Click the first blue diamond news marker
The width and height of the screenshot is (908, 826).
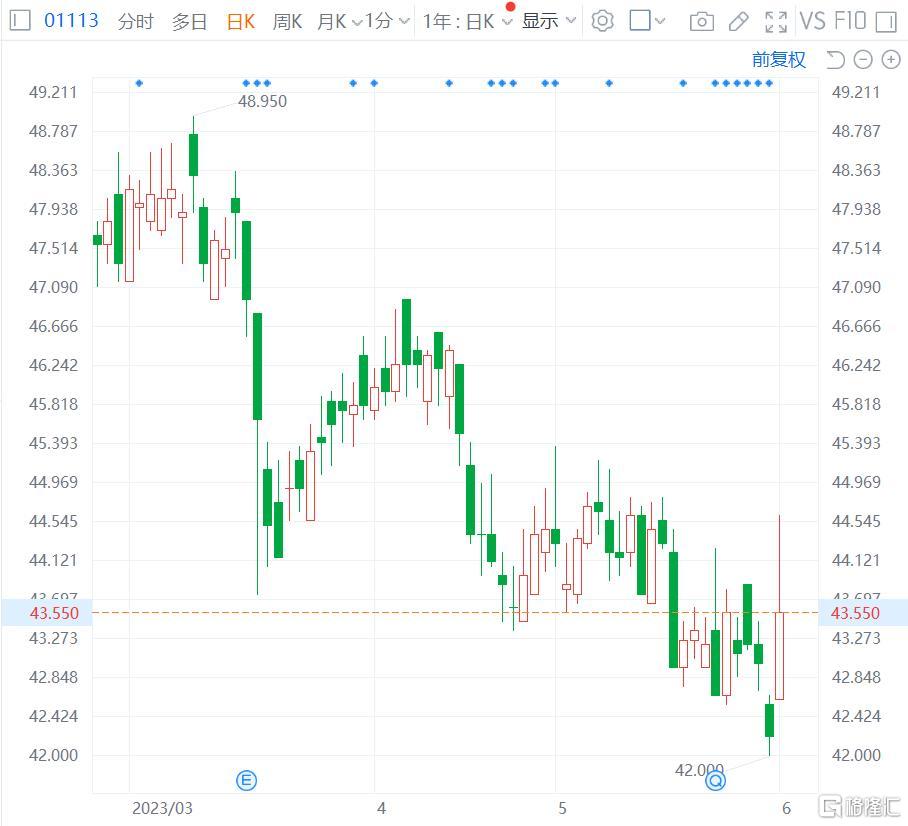tap(139, 83)
